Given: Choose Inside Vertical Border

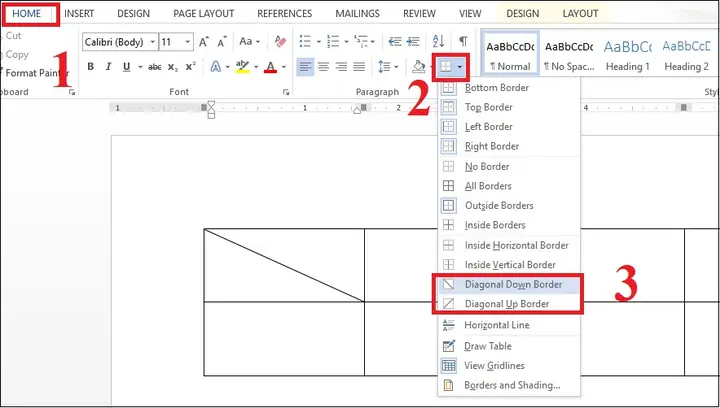Looking at the screenshot, I should tap(509, 265).
